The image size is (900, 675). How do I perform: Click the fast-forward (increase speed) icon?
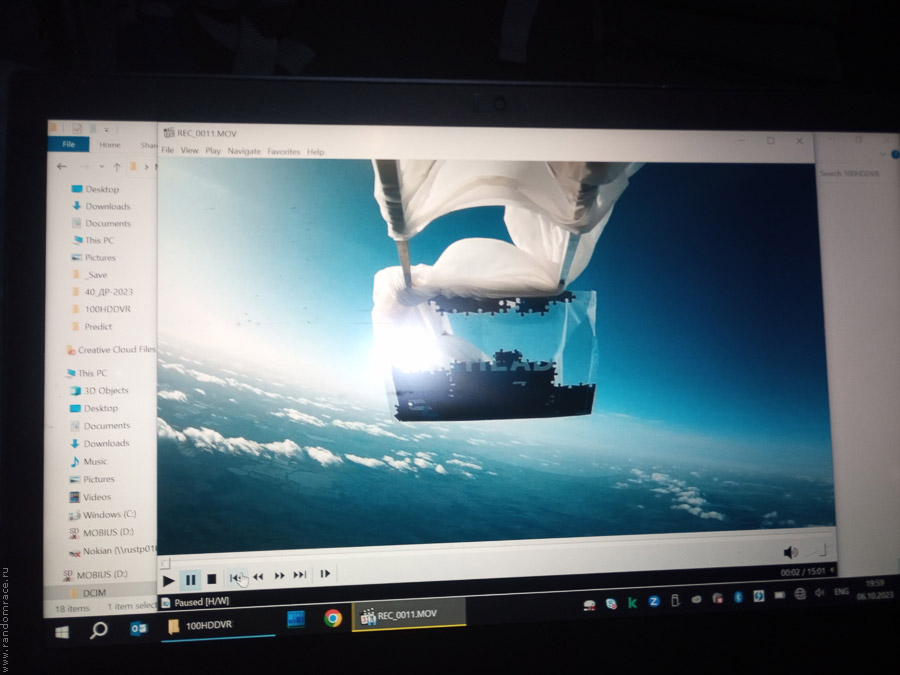click(x=279, y=576)
